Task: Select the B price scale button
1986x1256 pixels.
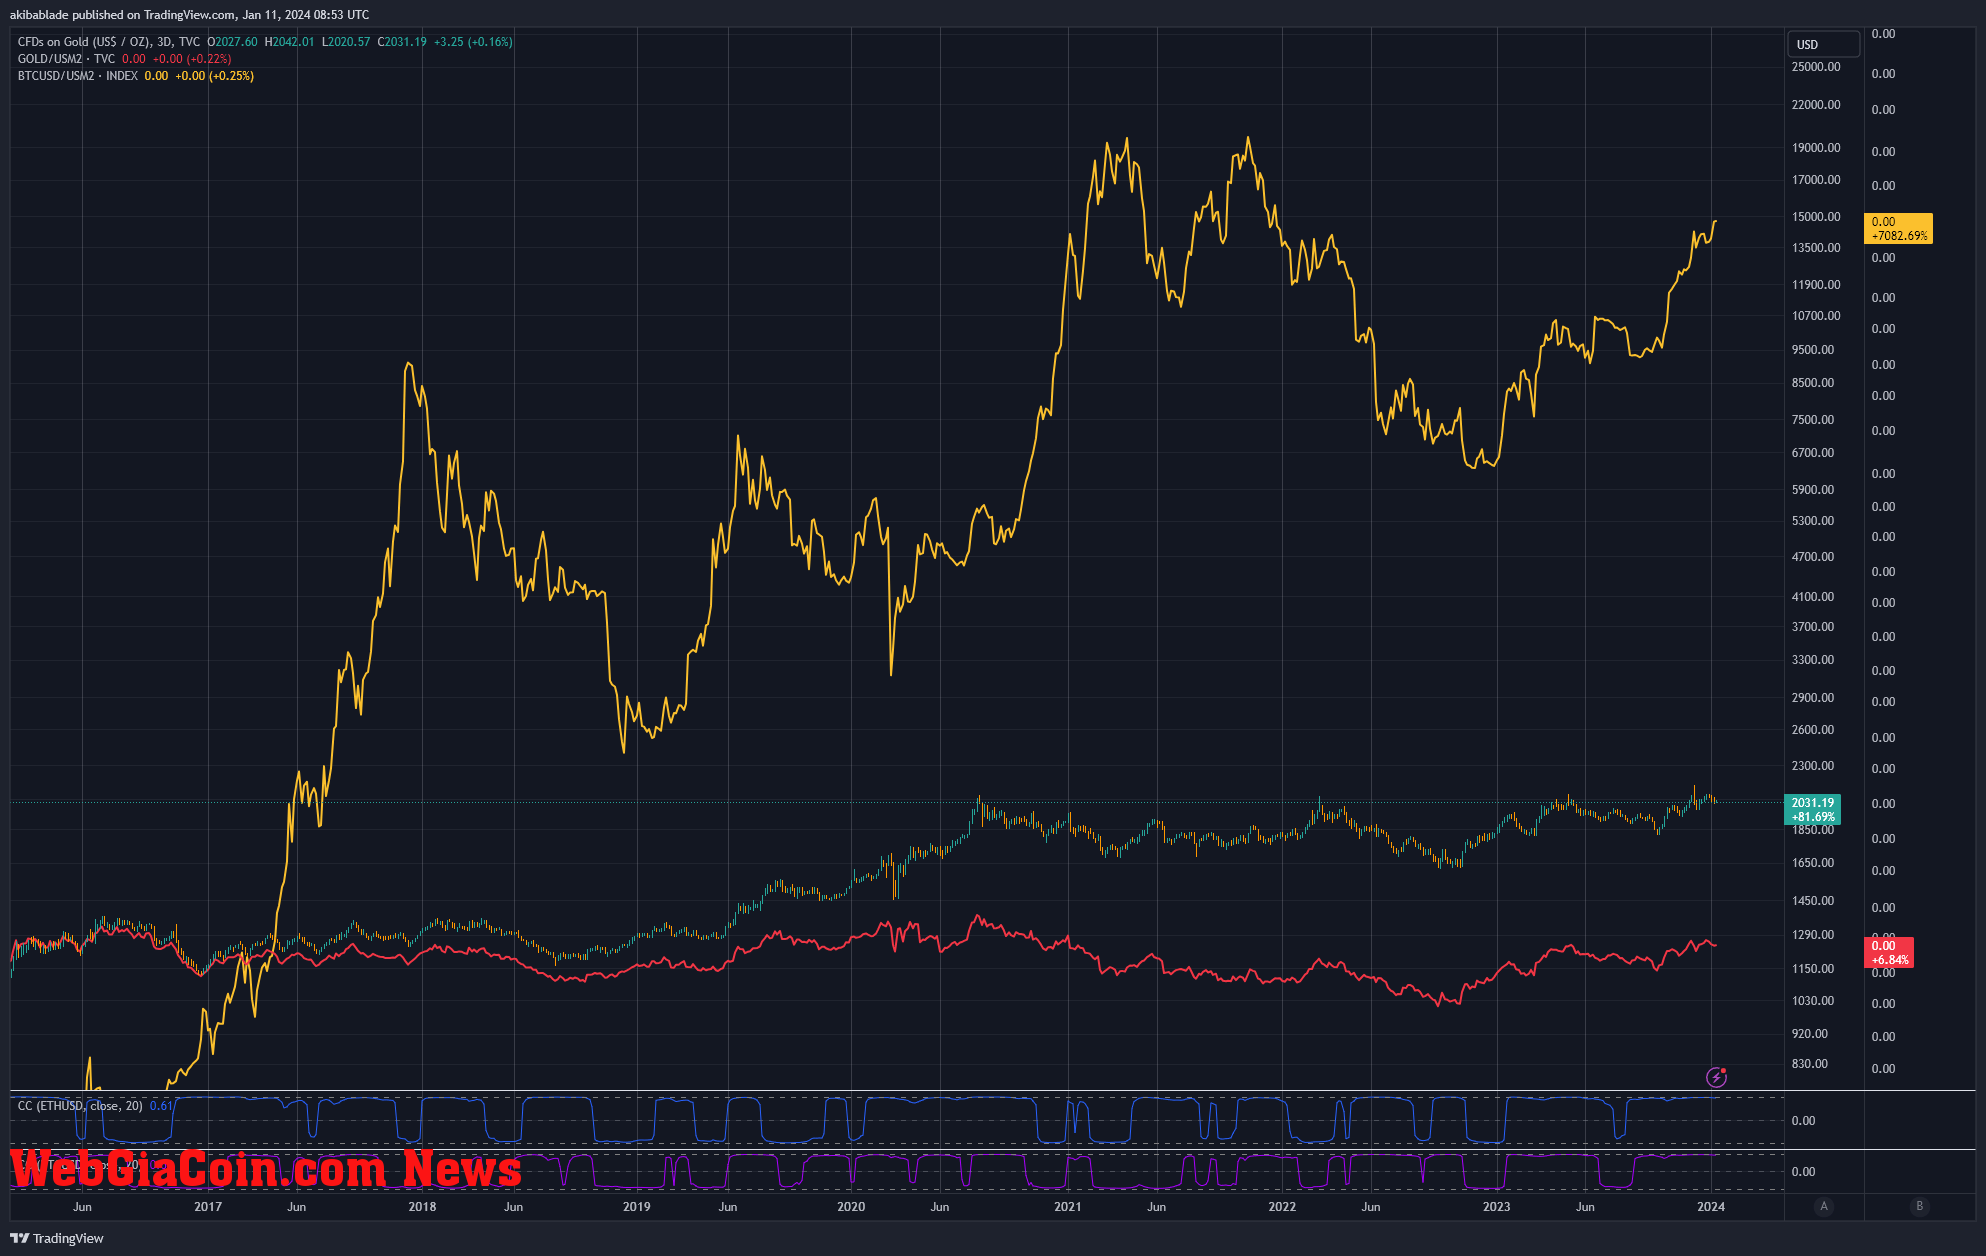Action: 1919,1206
